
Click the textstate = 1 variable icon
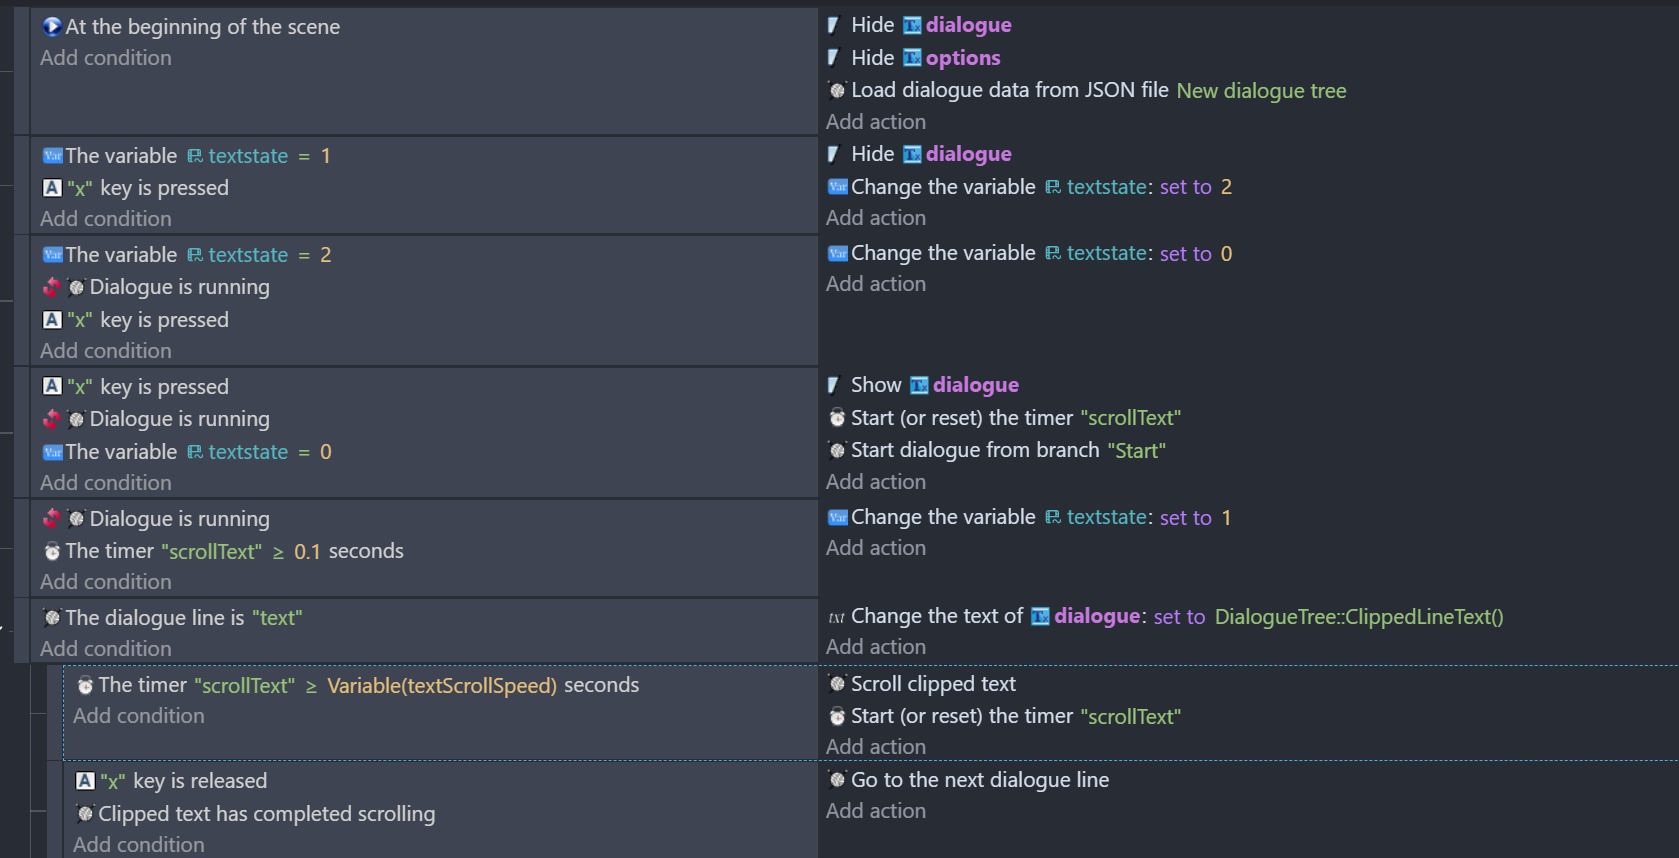tap(53, 156)
